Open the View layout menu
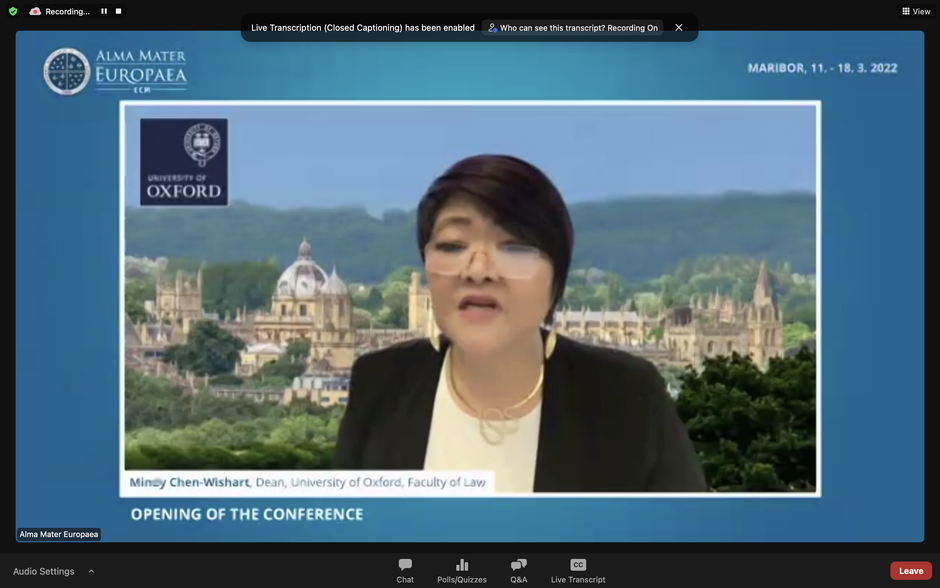 pyautogui.click(x=916, y=11)
